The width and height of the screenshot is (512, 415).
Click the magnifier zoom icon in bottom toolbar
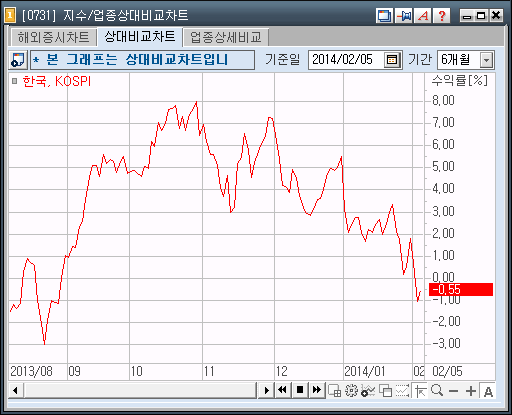(x=437, y=390)
